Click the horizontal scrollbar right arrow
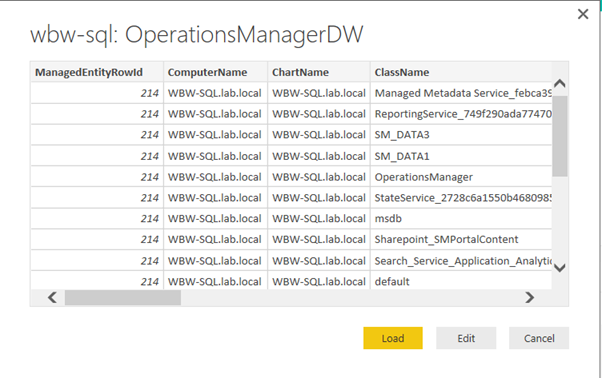This screenshot has height=378, width=602. [529, 297]
